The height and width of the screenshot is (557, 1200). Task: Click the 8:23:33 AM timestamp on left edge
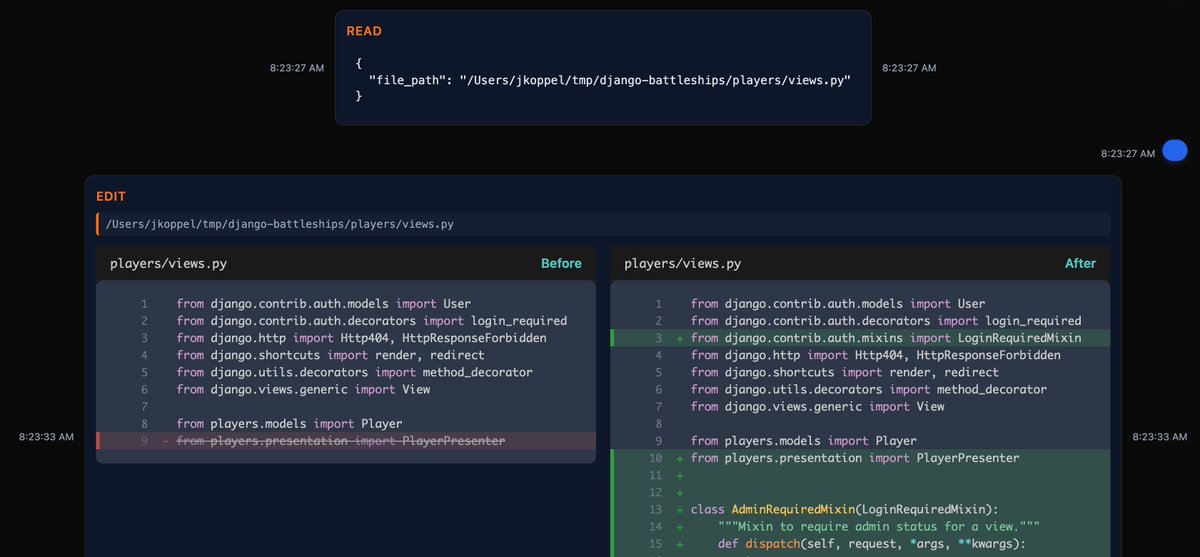[47, 437]
